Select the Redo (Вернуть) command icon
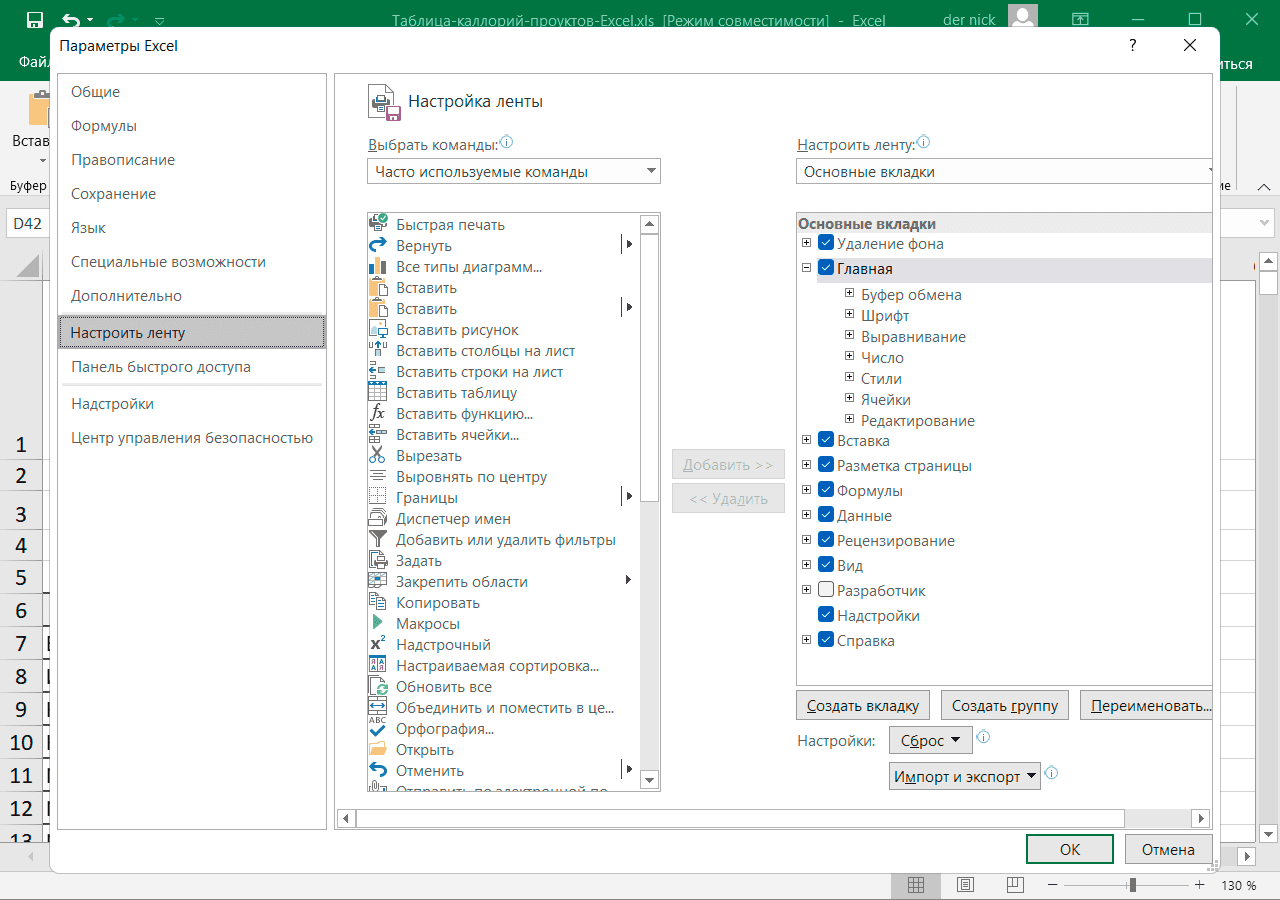Image resolution: width=1280 pixels, height=900 pixels. coord(378,245)
